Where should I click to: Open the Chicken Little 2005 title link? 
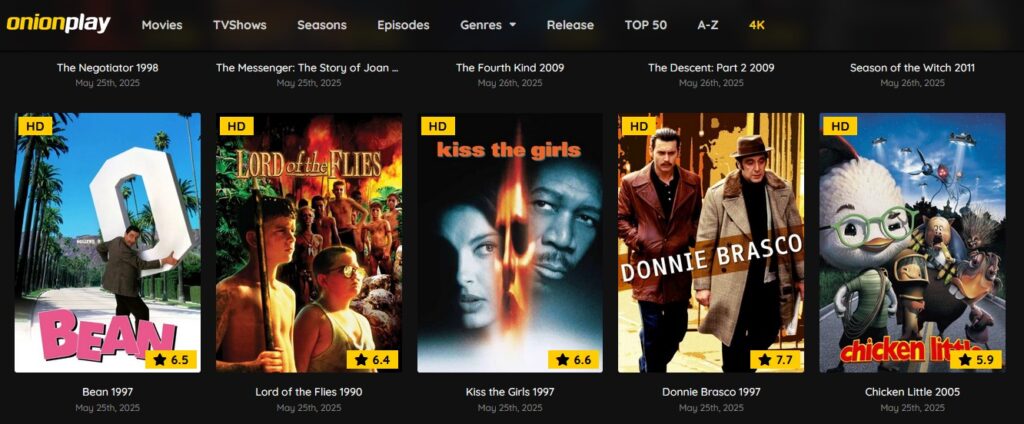point(912,392)
